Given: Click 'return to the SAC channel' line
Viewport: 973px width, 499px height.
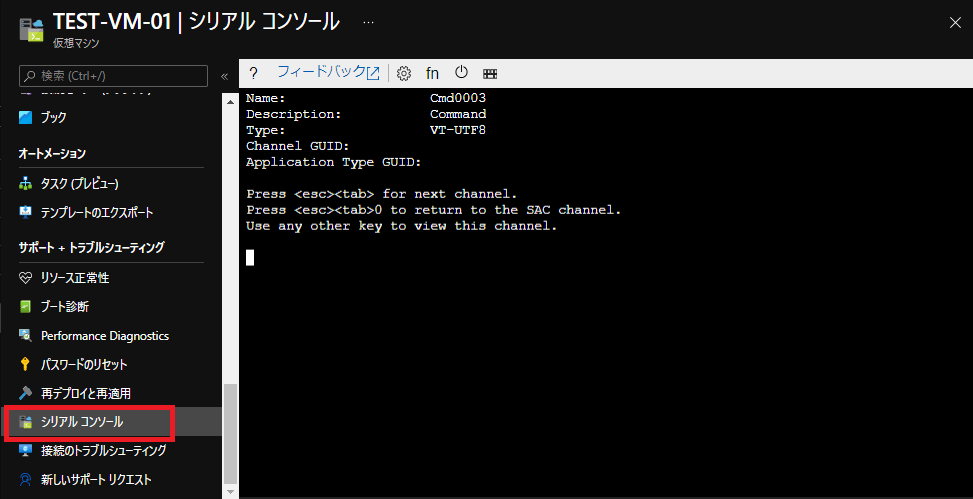Looking at the screenshot, I should 434,210.
